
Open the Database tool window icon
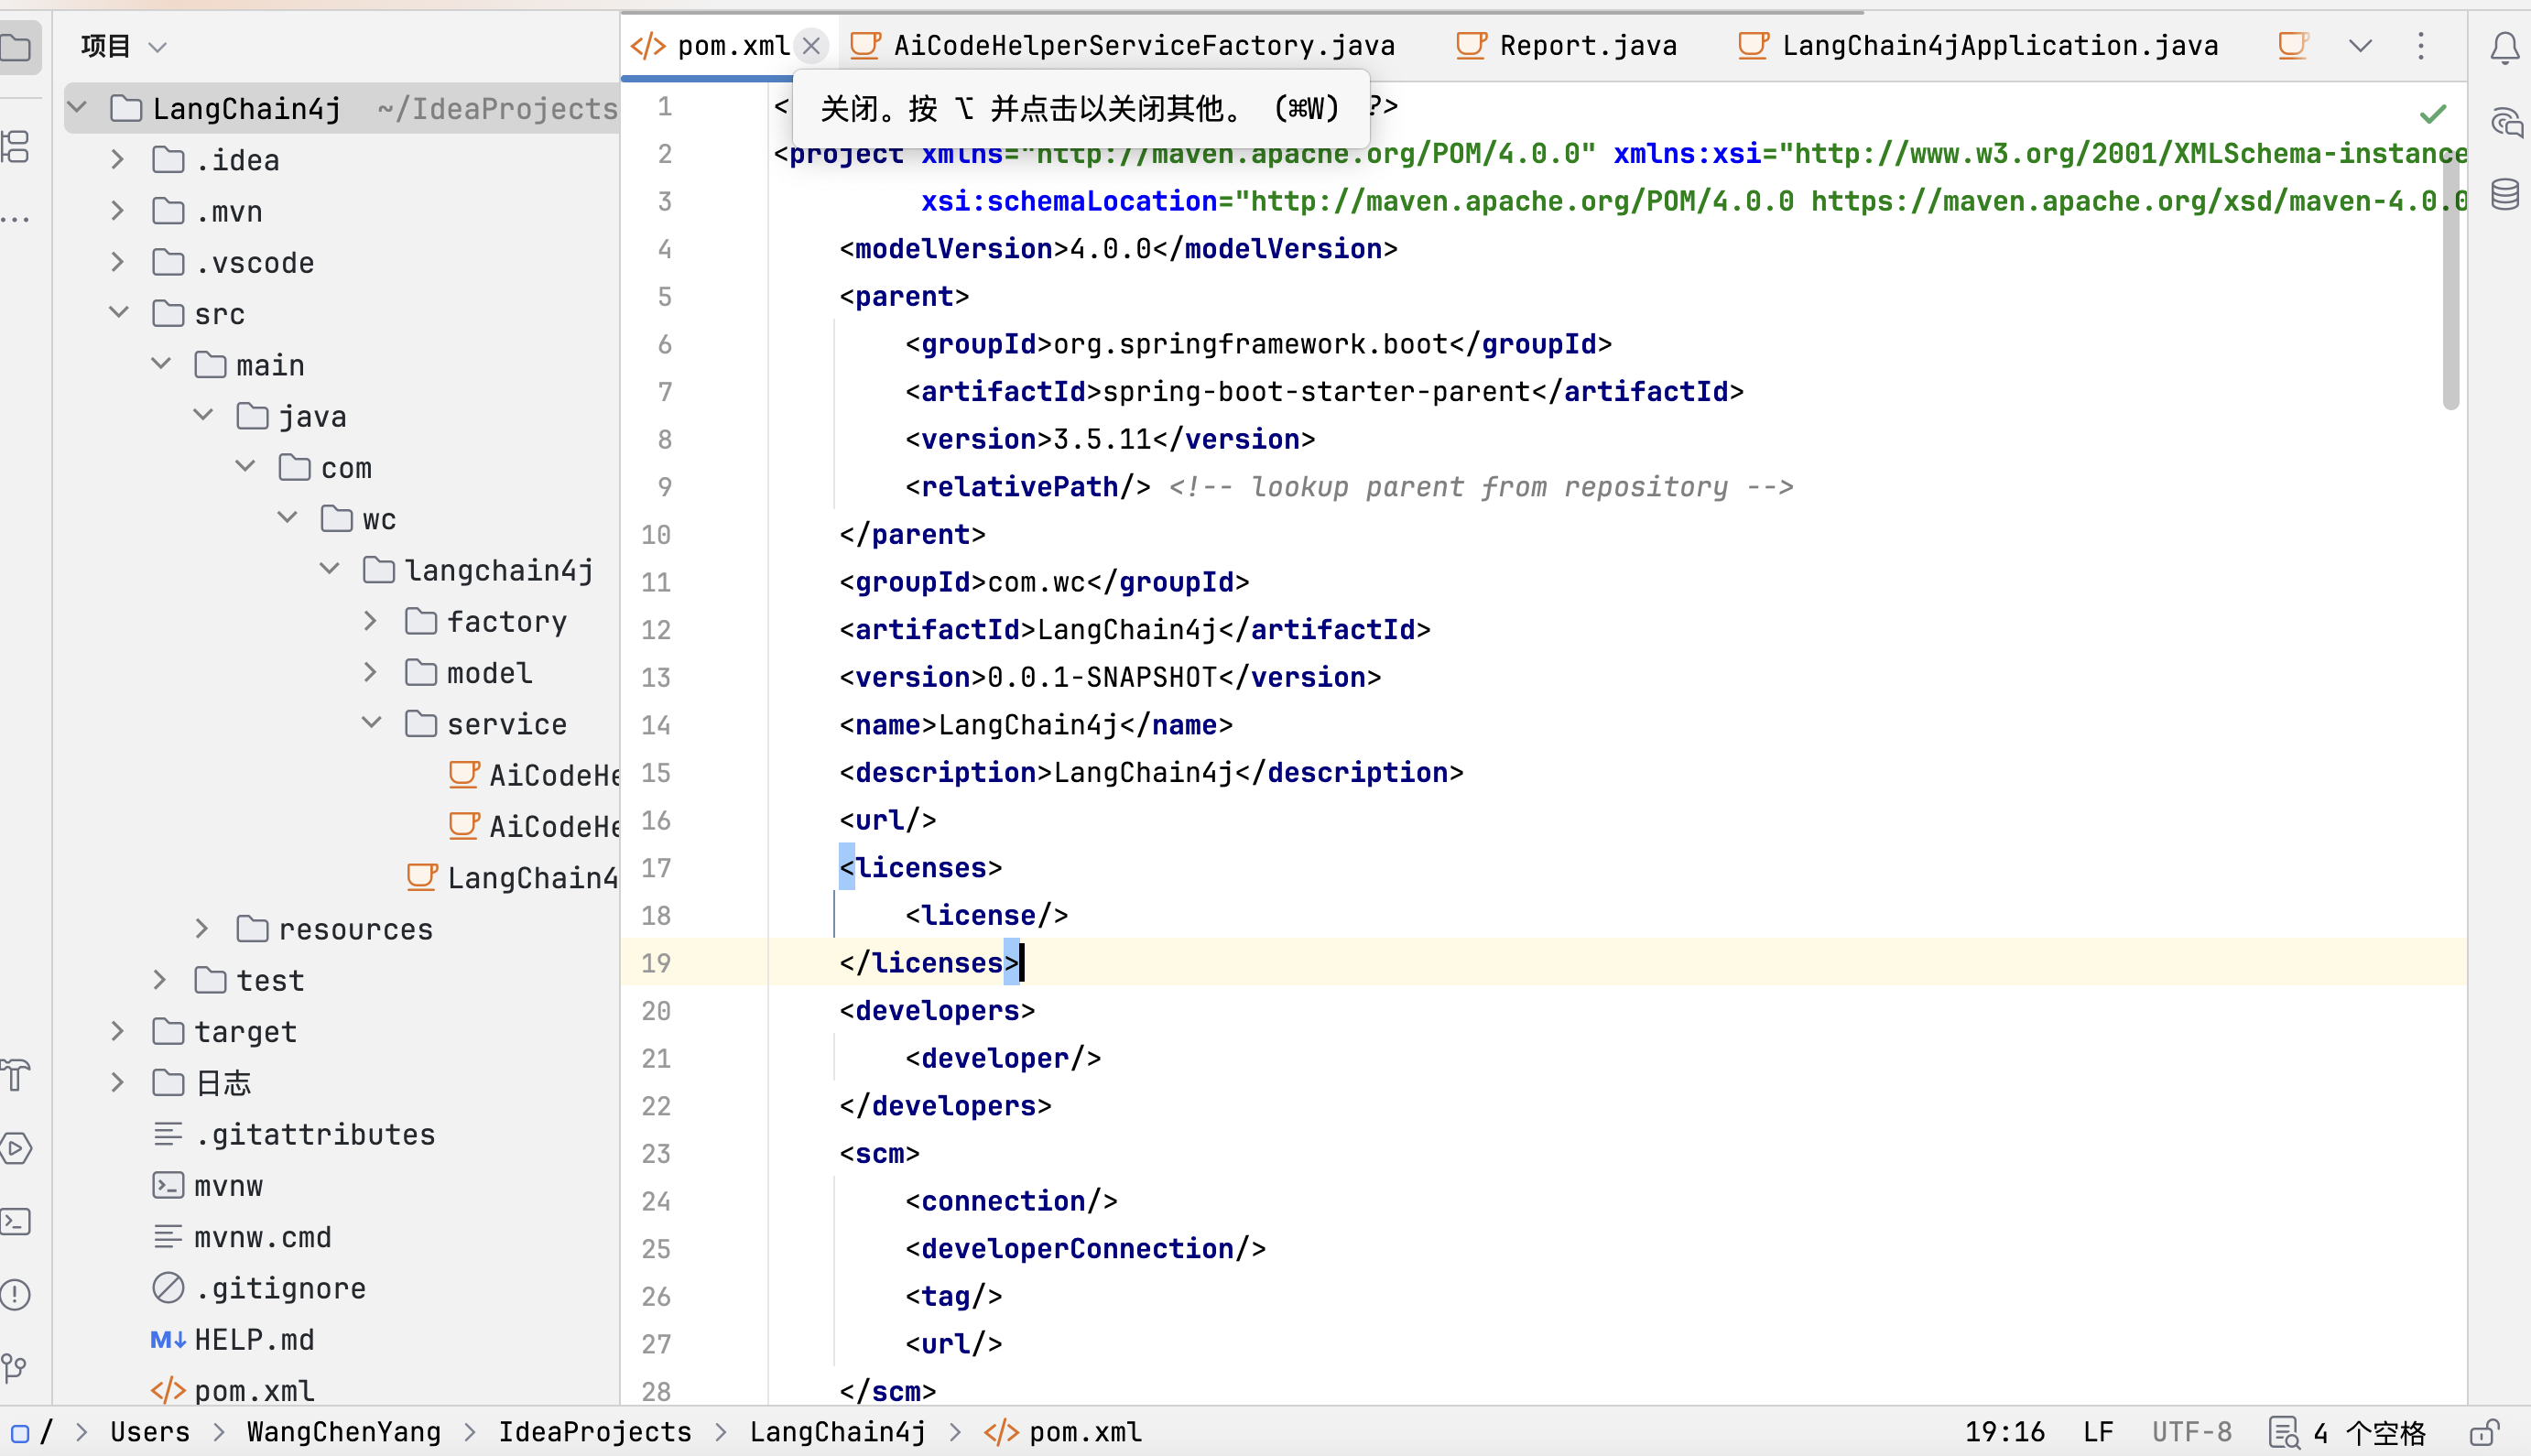click(x=2504, y=194)
